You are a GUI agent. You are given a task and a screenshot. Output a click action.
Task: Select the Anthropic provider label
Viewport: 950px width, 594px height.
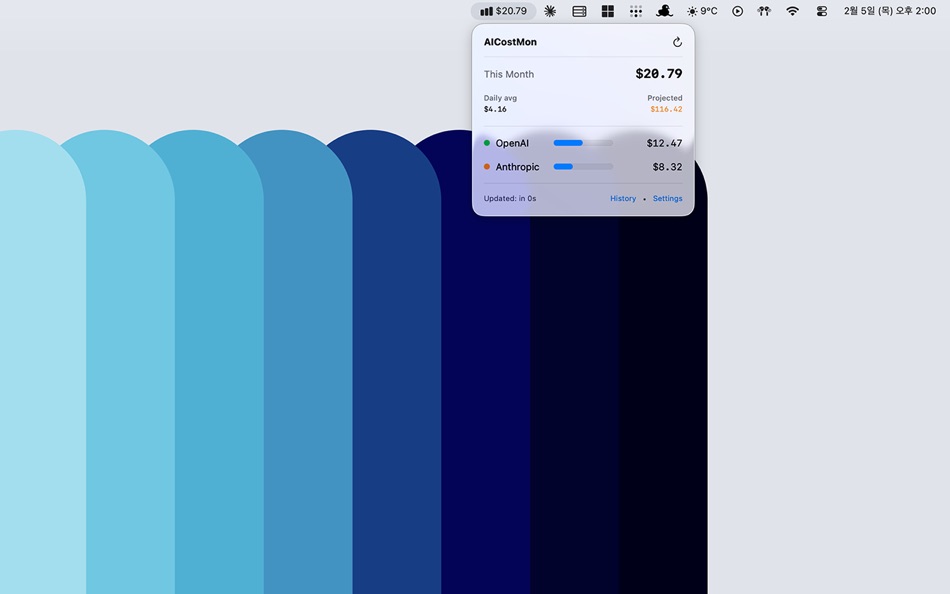[517, 167]
